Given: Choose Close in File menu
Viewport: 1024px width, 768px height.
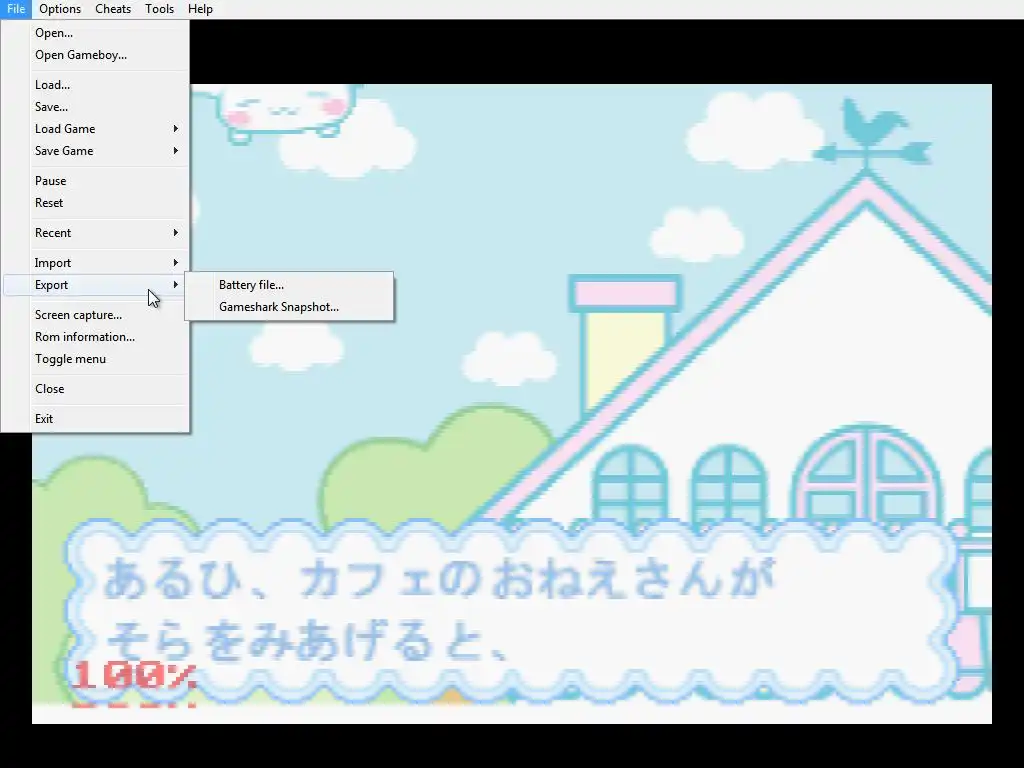Looking at the screenshot, I should pyautogui.click(x=95, y=389).
